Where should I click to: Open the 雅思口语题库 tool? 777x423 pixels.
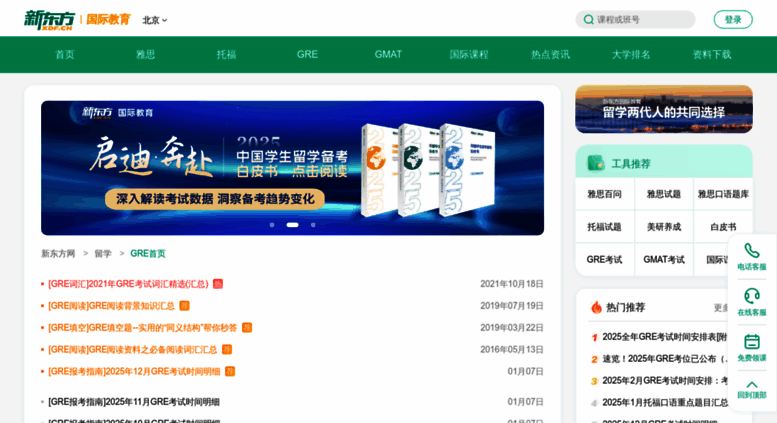click(723, 194)
